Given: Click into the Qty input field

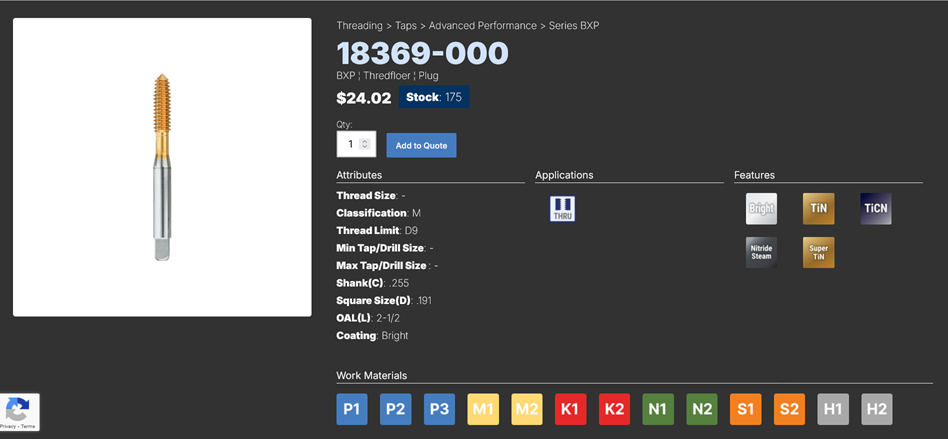Looking at the screenshot, I should [349, 145].
